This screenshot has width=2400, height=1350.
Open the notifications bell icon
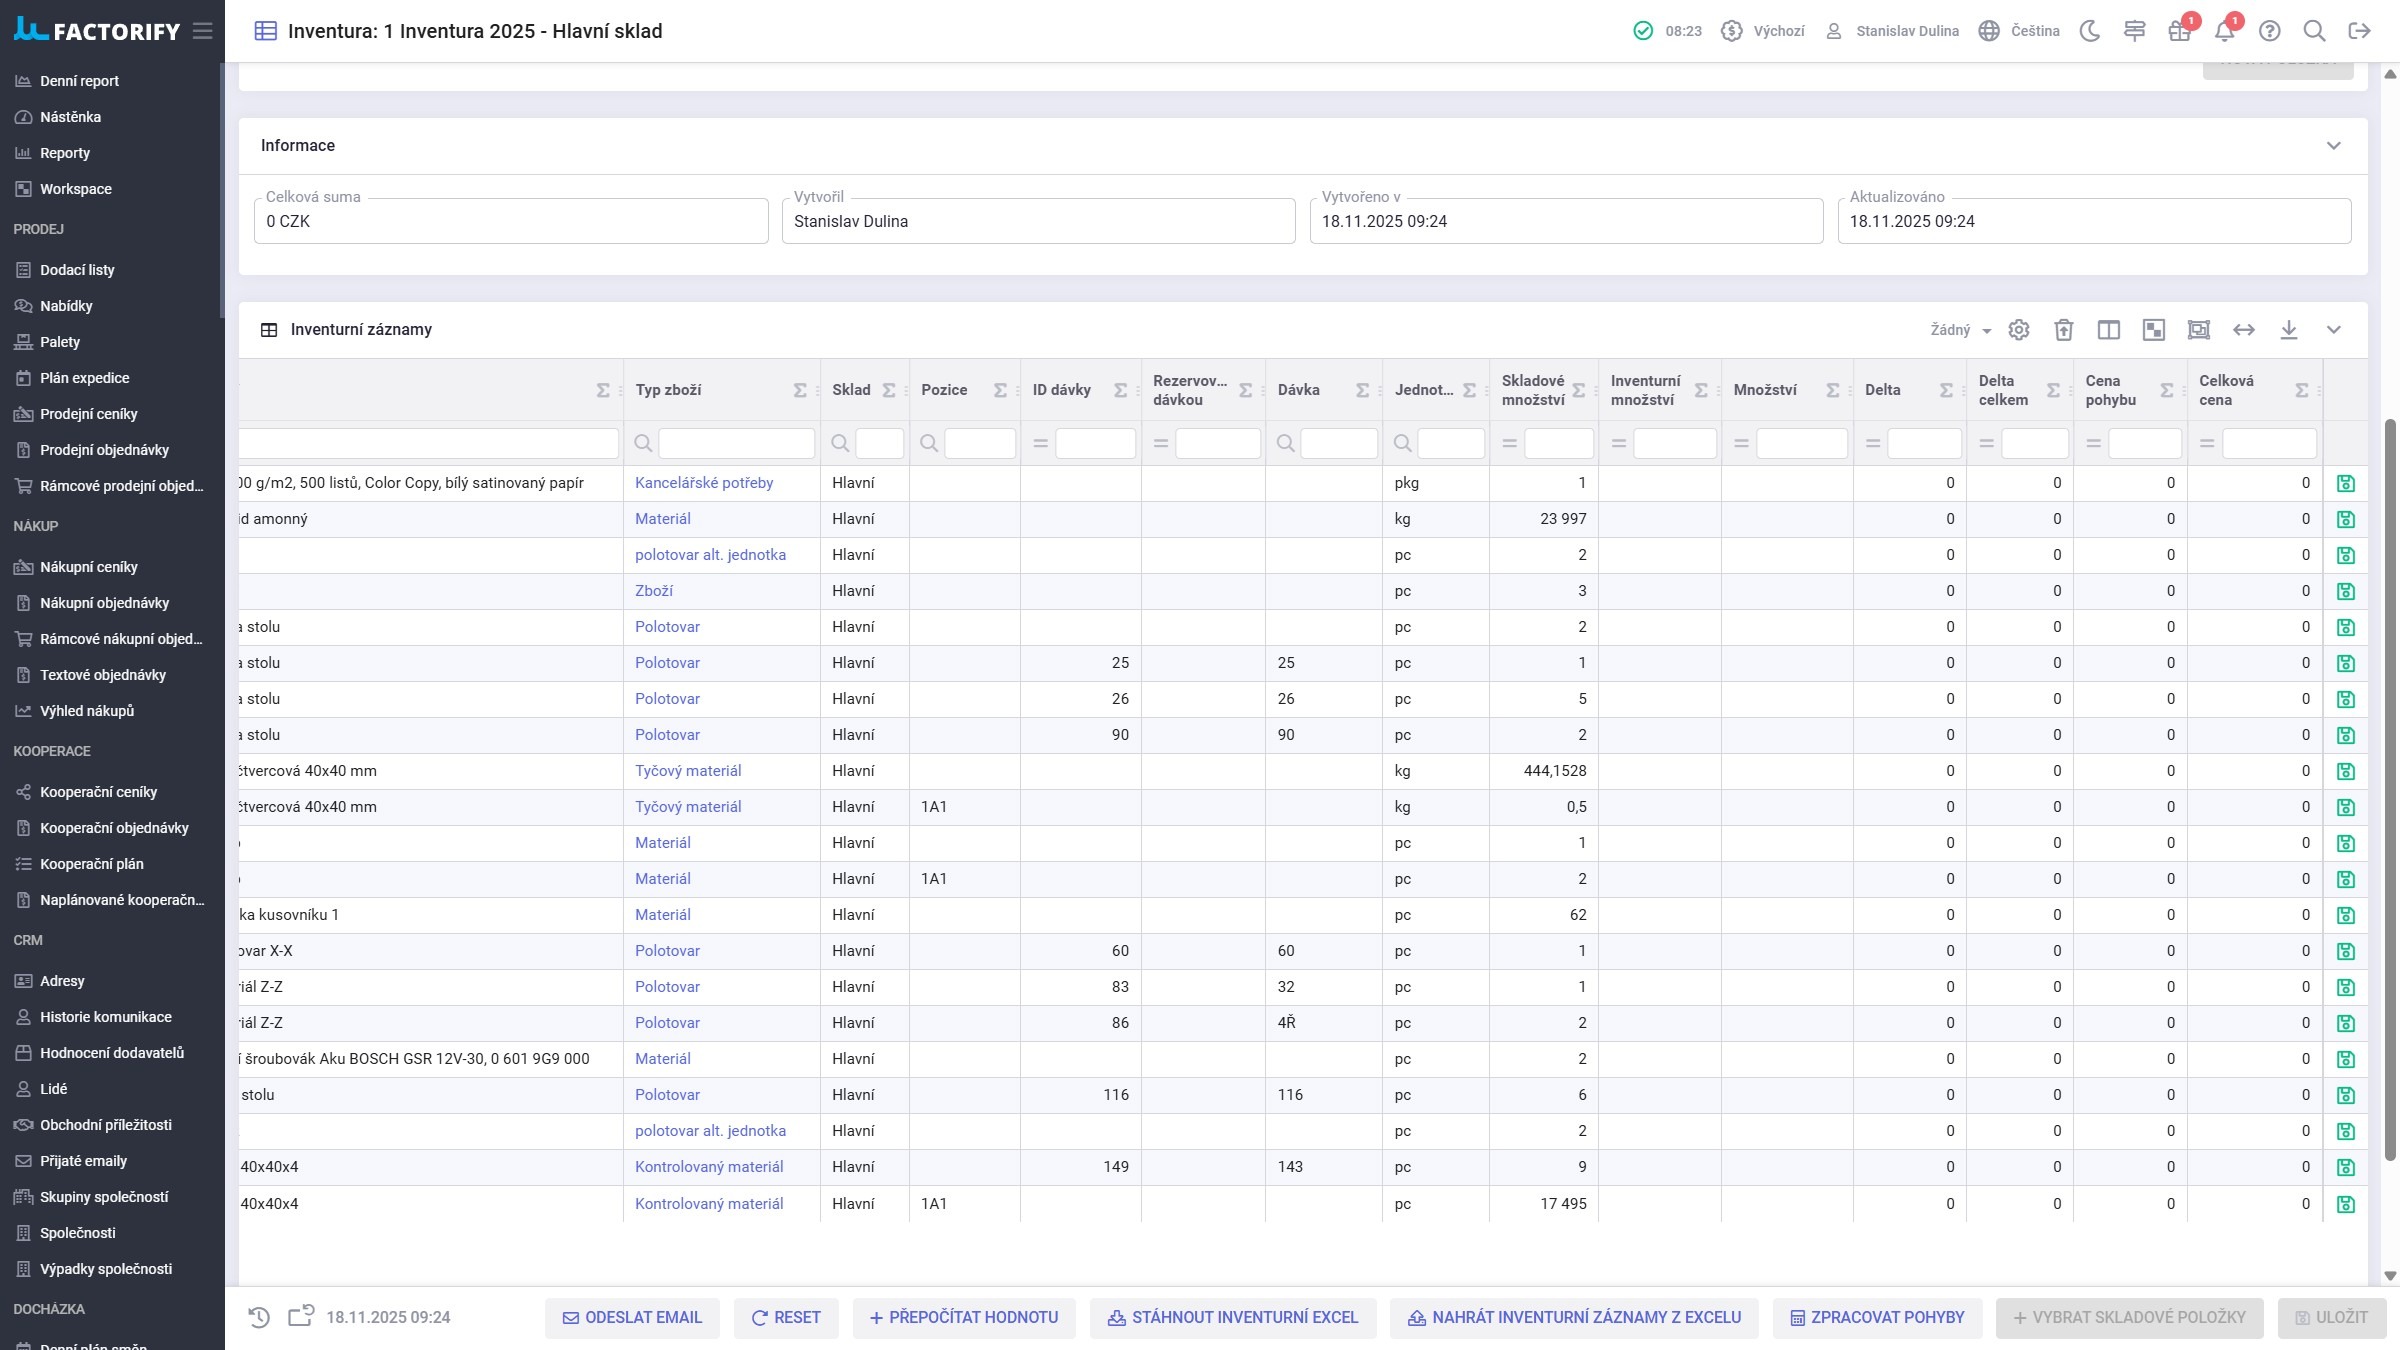(x=2224, y=31)
